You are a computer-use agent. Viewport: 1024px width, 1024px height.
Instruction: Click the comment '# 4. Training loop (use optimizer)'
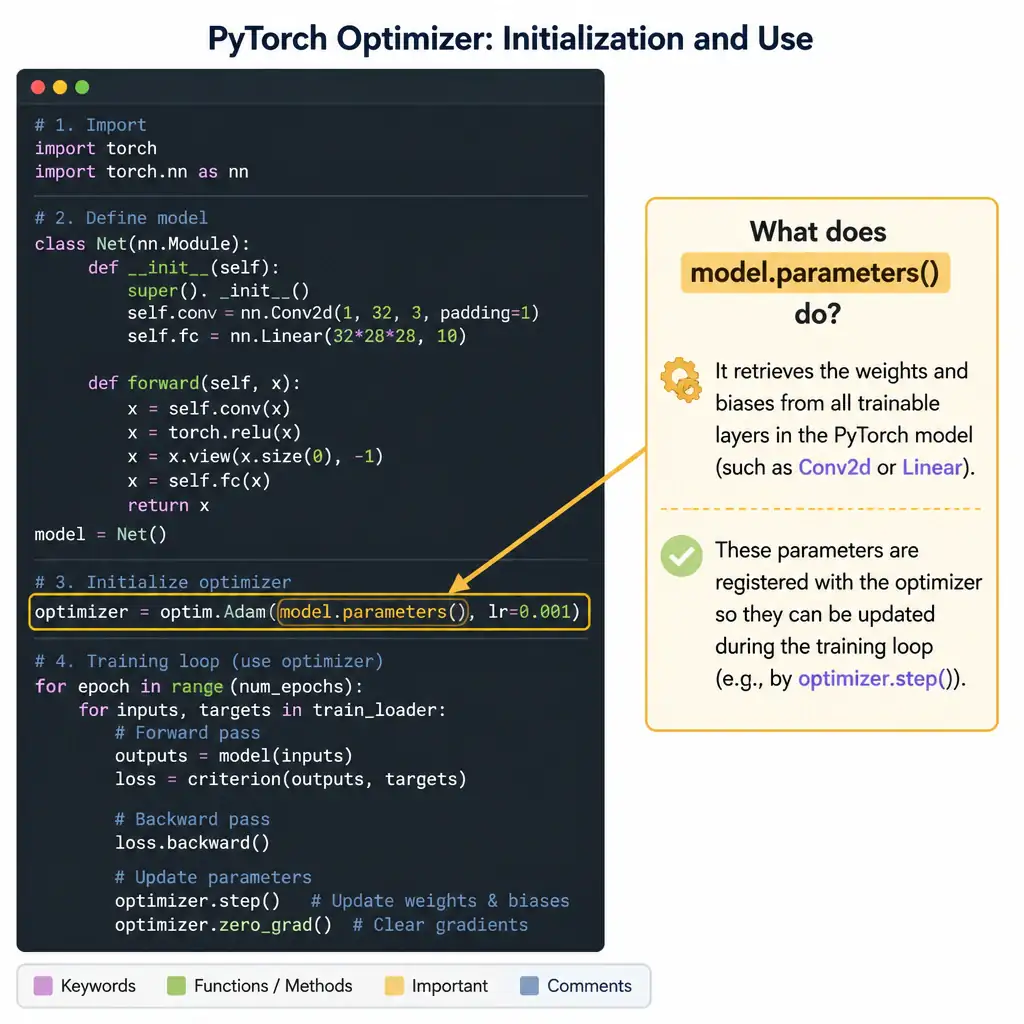[208, 661]
